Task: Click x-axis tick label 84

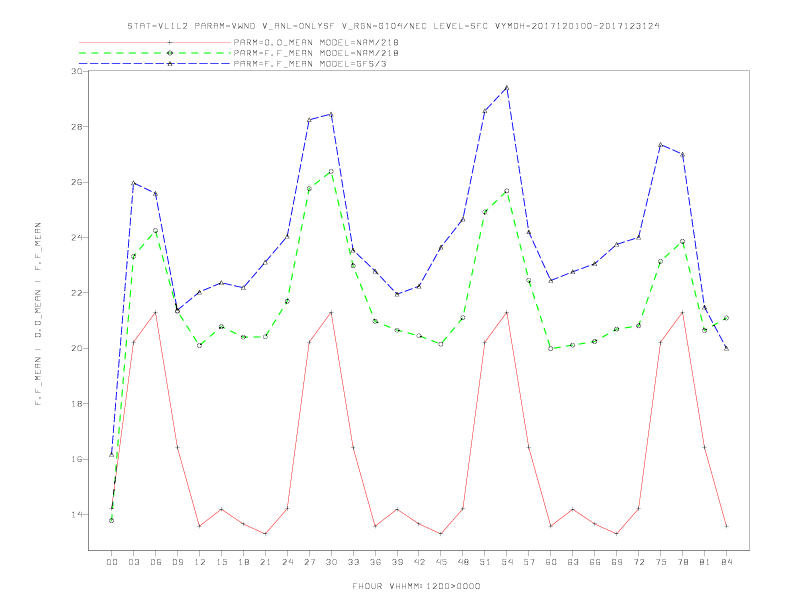Action: click(726, 562)
